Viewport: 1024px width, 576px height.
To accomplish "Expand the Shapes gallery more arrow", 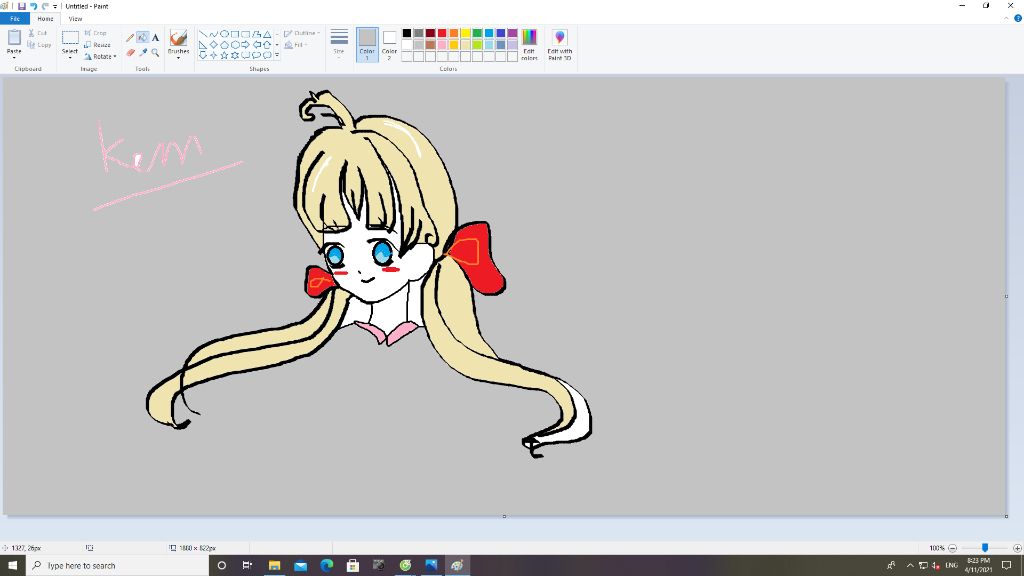I will point(277,56).
